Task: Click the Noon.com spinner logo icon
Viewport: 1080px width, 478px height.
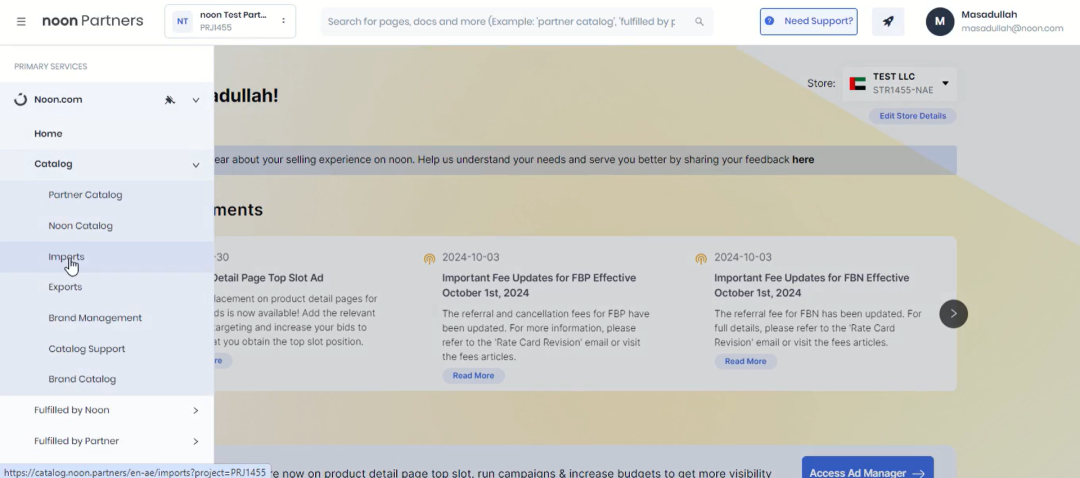Action: pyautogui.click(x=21, y=100)
